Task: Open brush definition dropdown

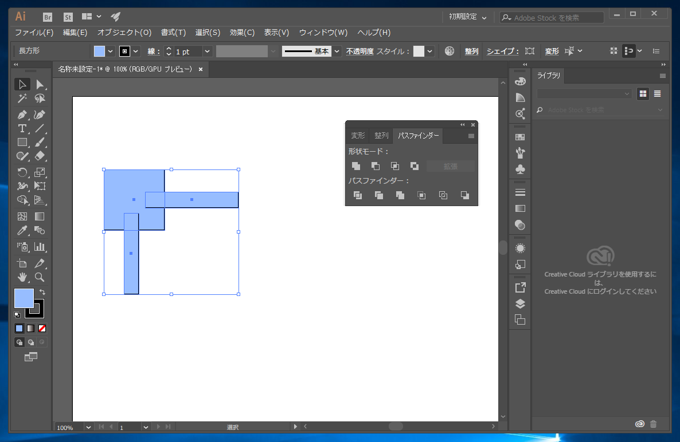Action: coord(337,51)
